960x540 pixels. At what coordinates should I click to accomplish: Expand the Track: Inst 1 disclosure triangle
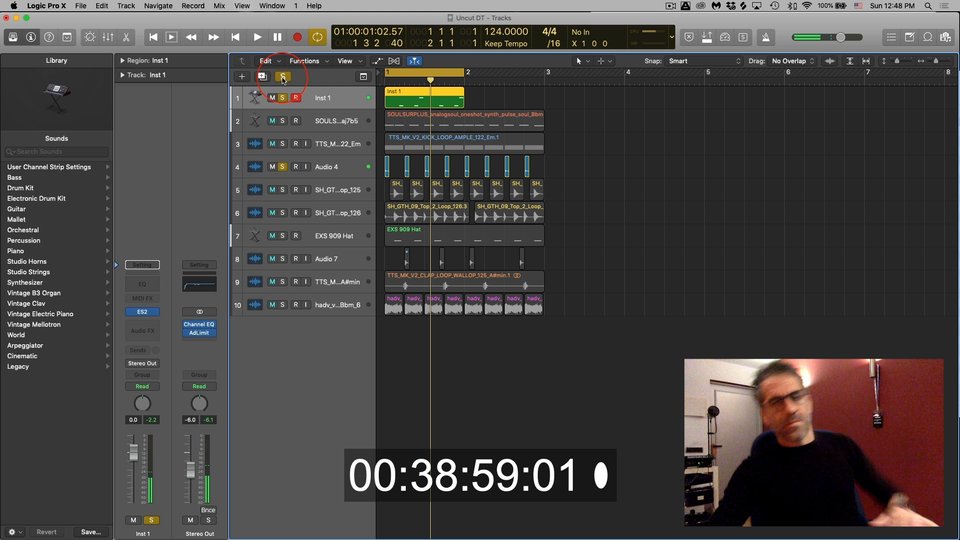tap(122, 75)
